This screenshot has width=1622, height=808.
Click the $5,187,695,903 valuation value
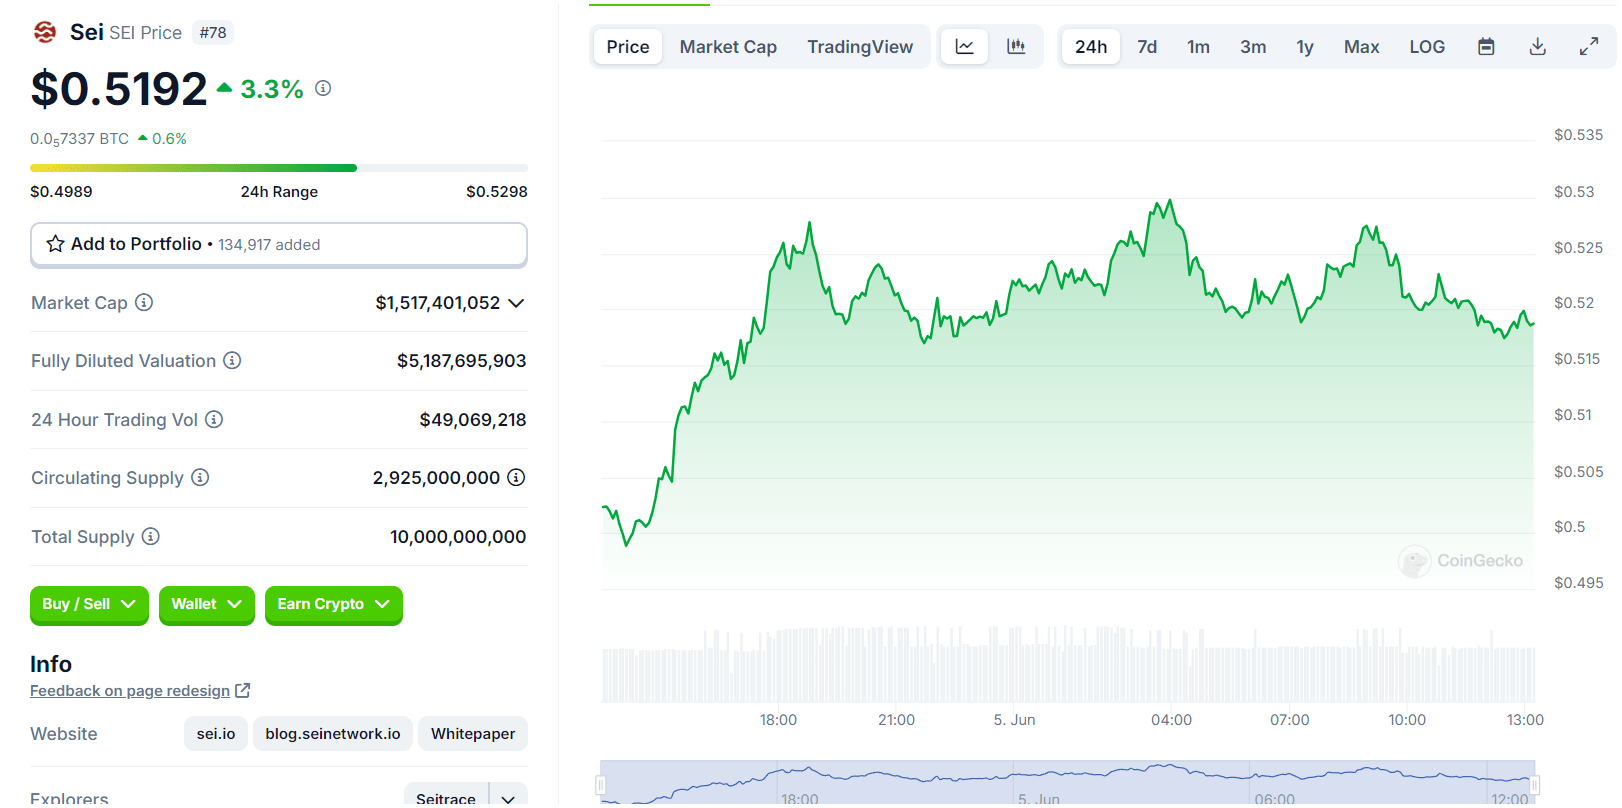462,361
